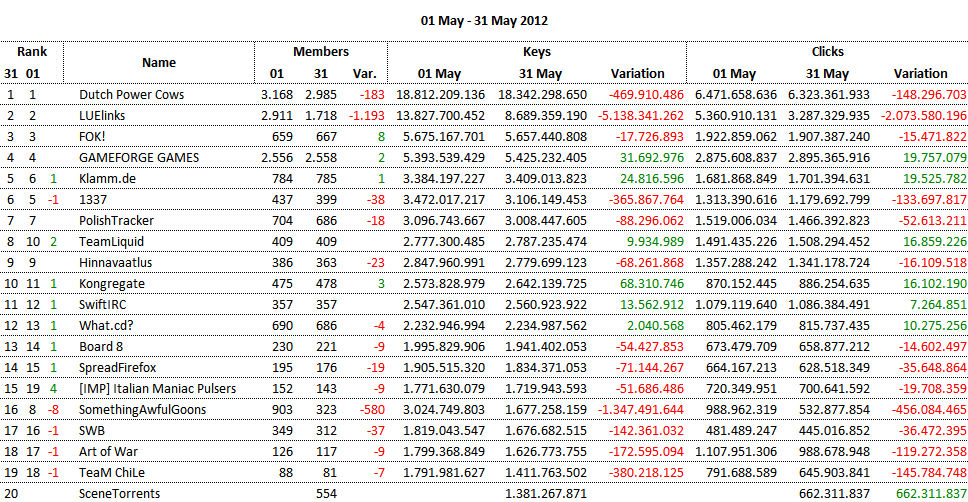Select keys variation -469.910.486
The height and width of the screenshot is (502, 968).
tap(646, 94)
